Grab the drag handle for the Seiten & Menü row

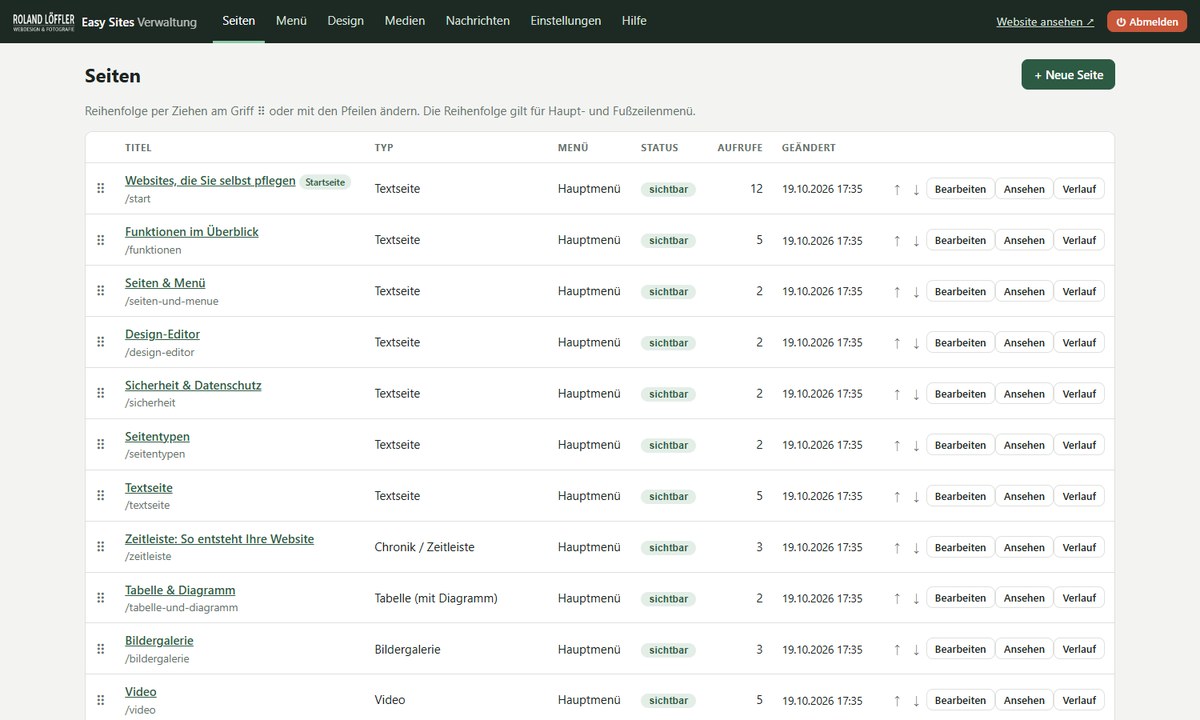coord(100,291)
